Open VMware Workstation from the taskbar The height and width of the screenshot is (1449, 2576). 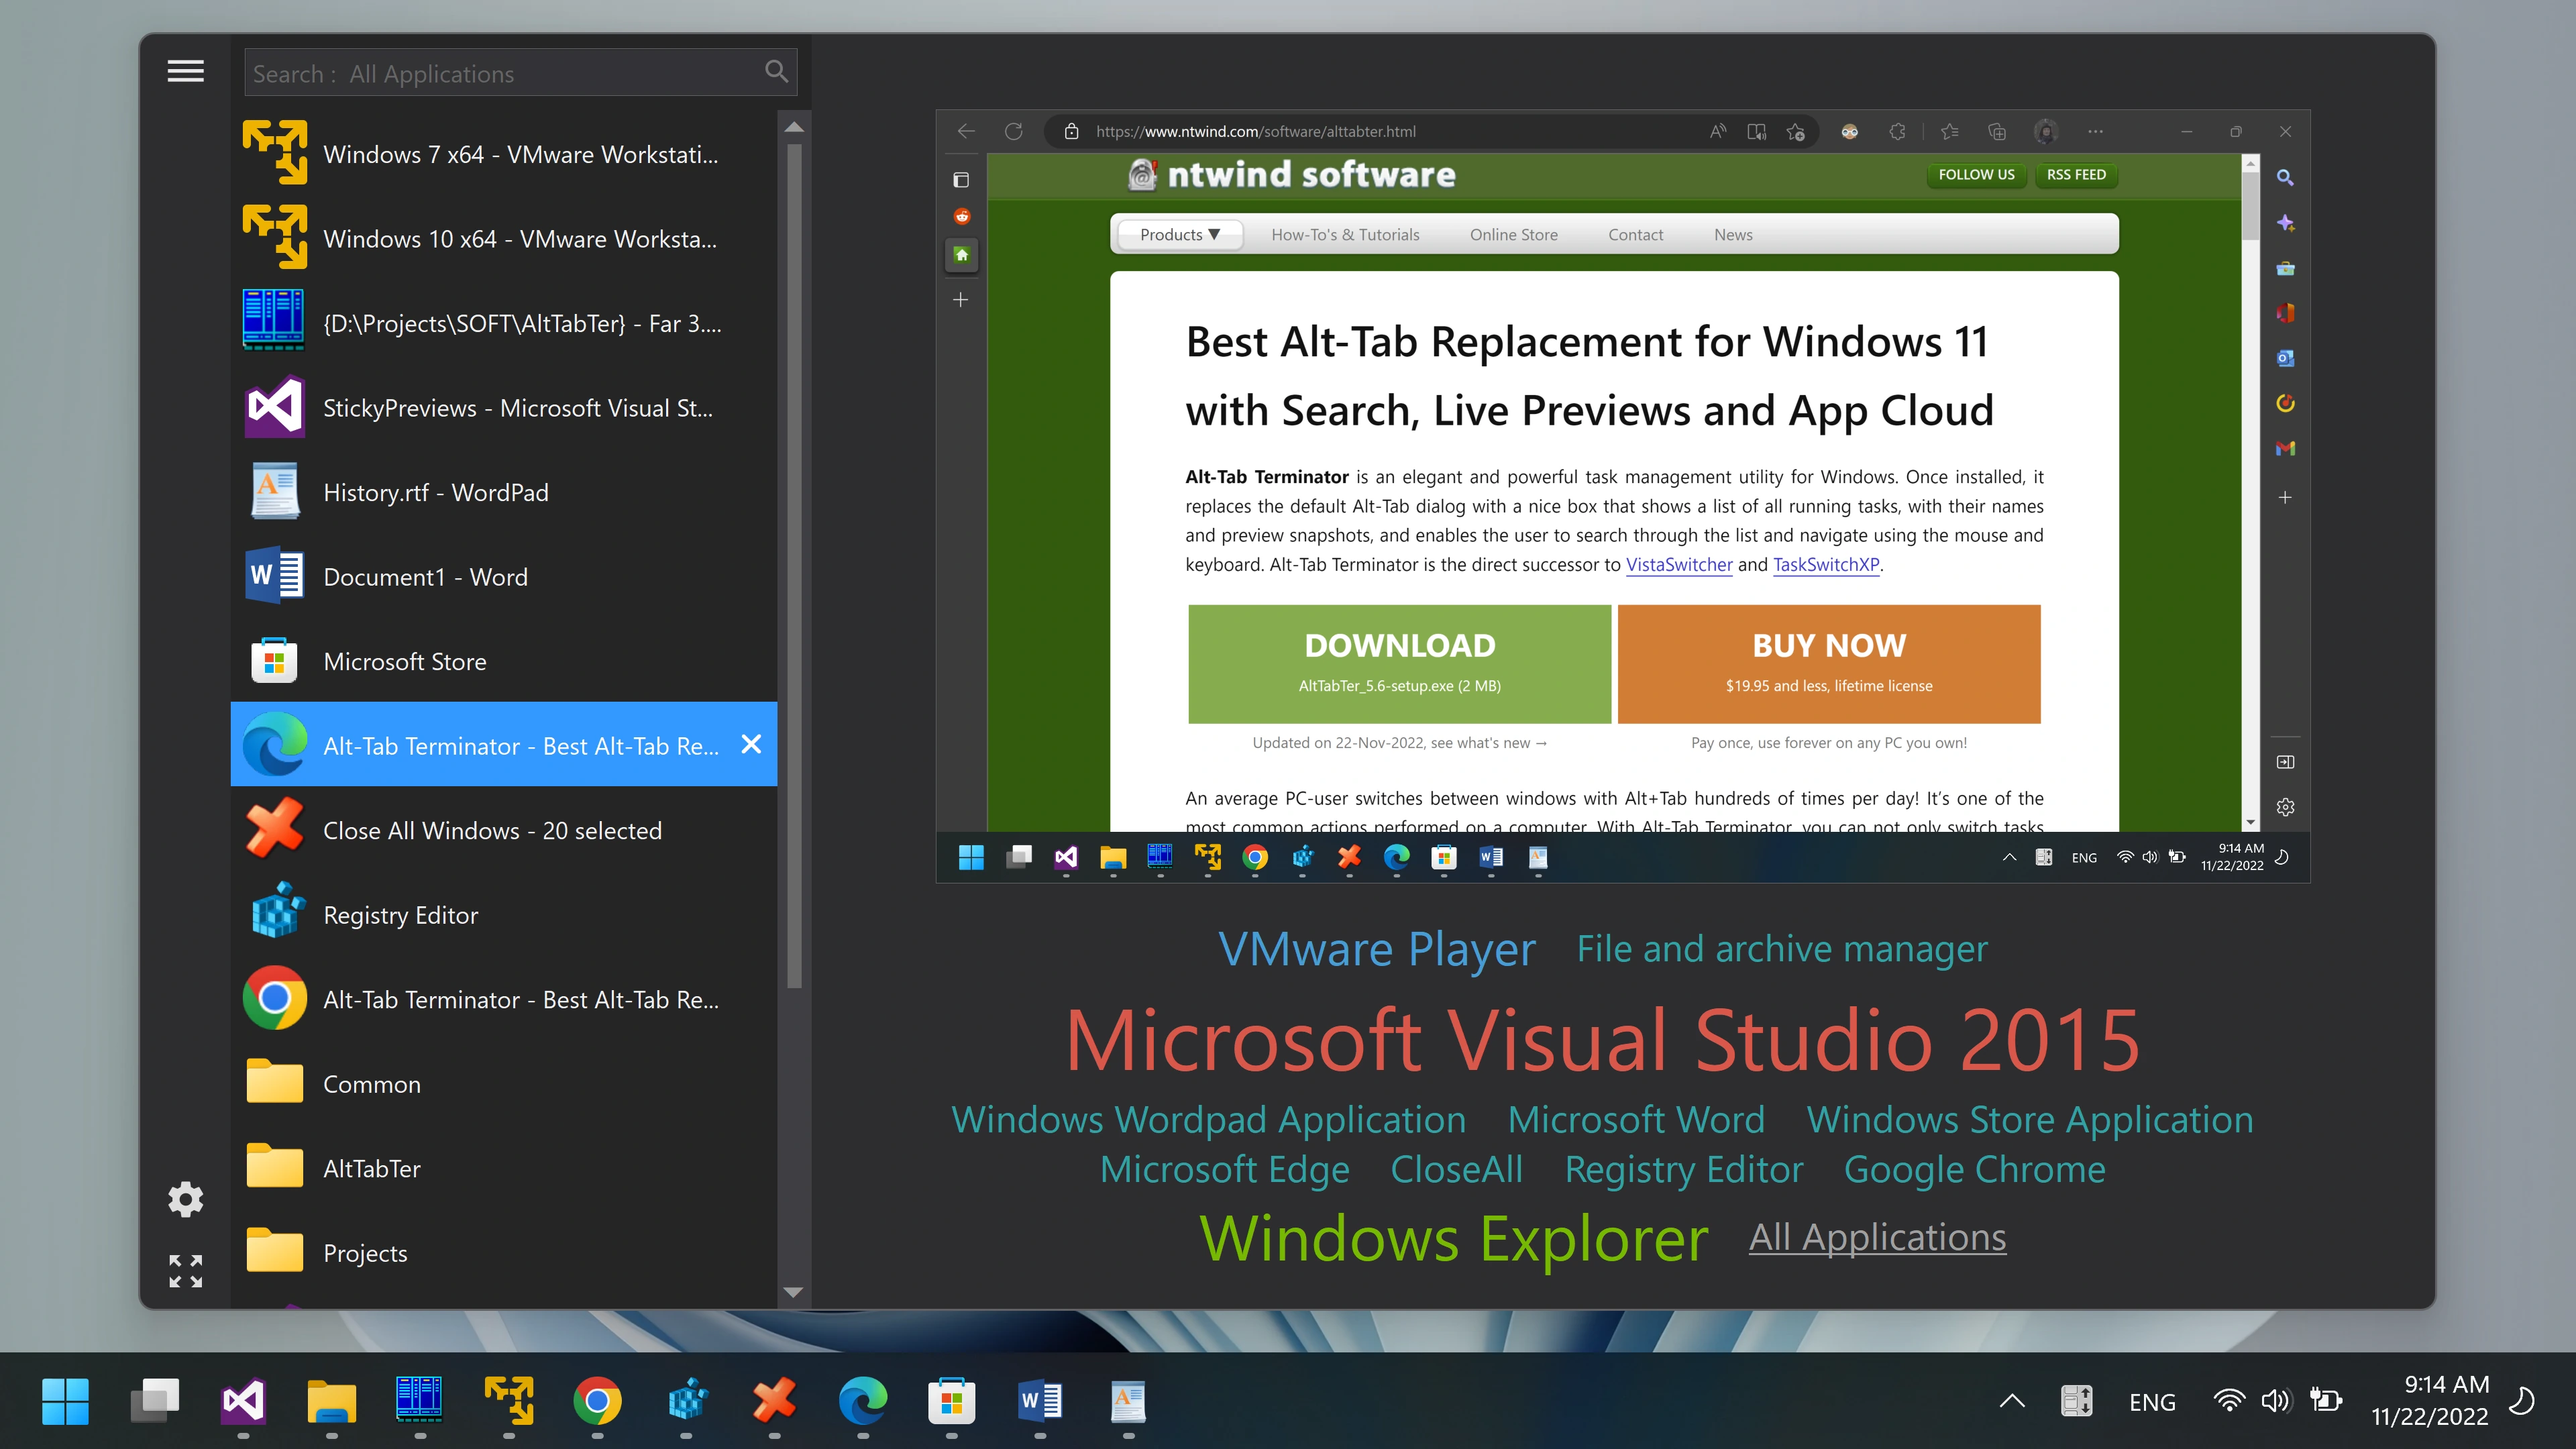(x=508, y=1400)
